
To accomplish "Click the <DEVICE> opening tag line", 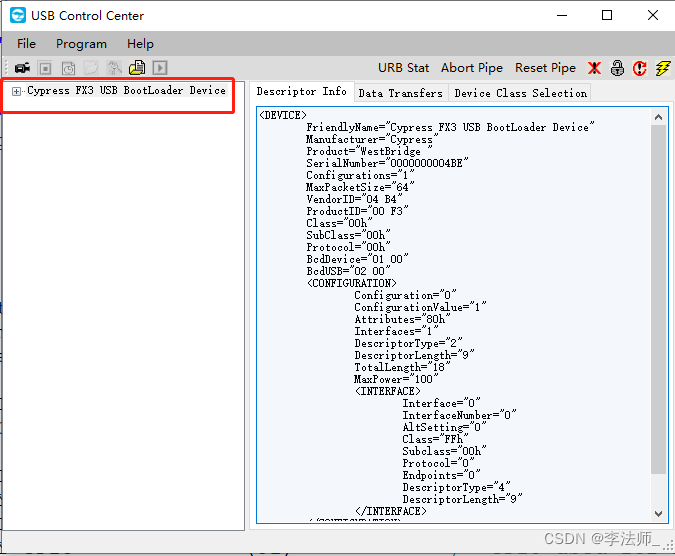I will [283, 115].
